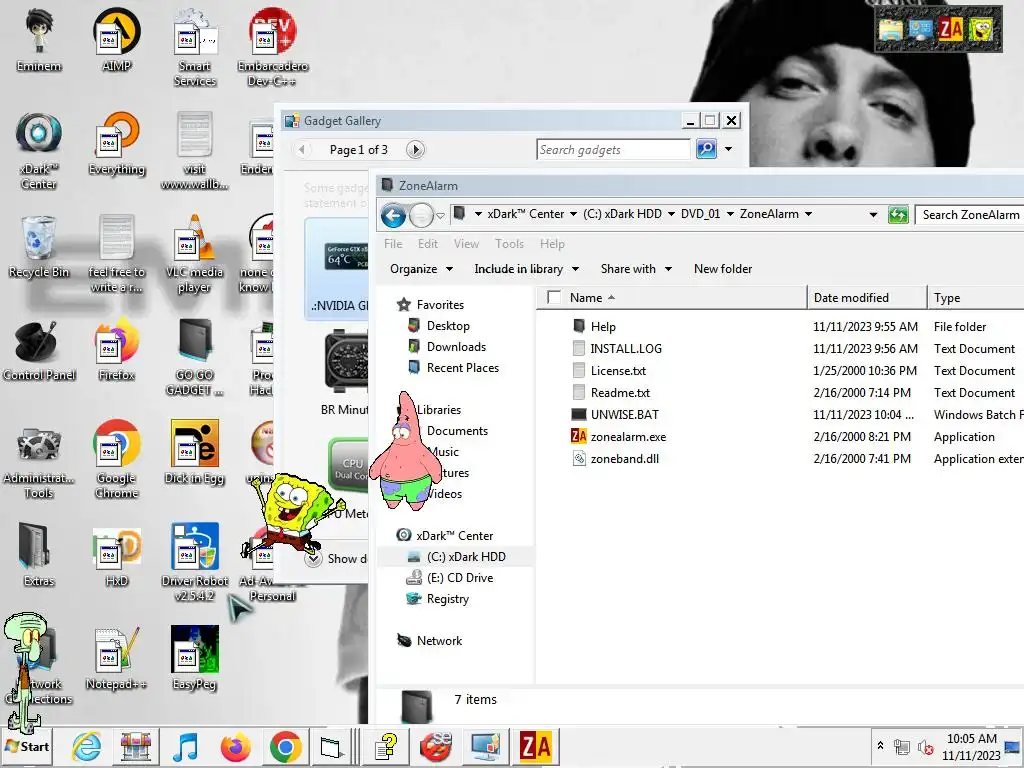Click ZoneAlarm ZA taskbar icon

pyautogui.click(x=535, y=746)
